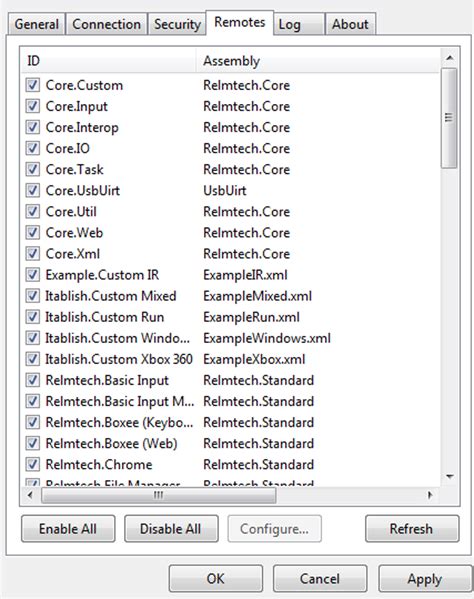Confirm with the OK button
The image size is (474, 599).
click(x=216, y=578)
